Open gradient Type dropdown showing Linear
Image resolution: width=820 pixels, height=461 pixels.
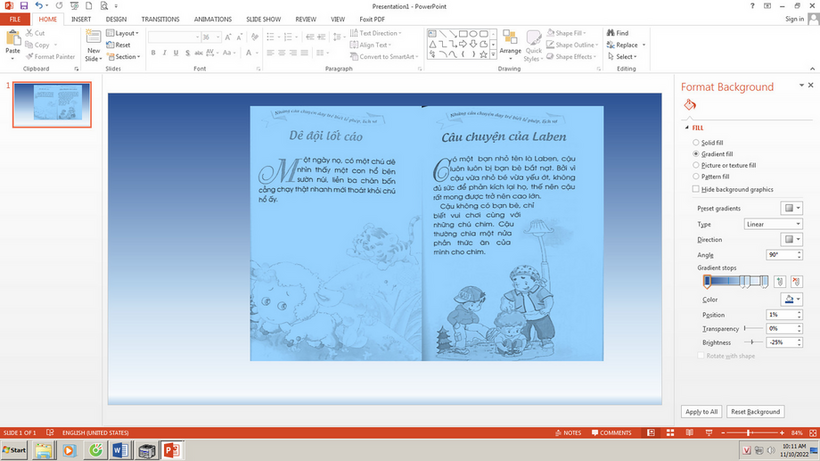point(773,224)
